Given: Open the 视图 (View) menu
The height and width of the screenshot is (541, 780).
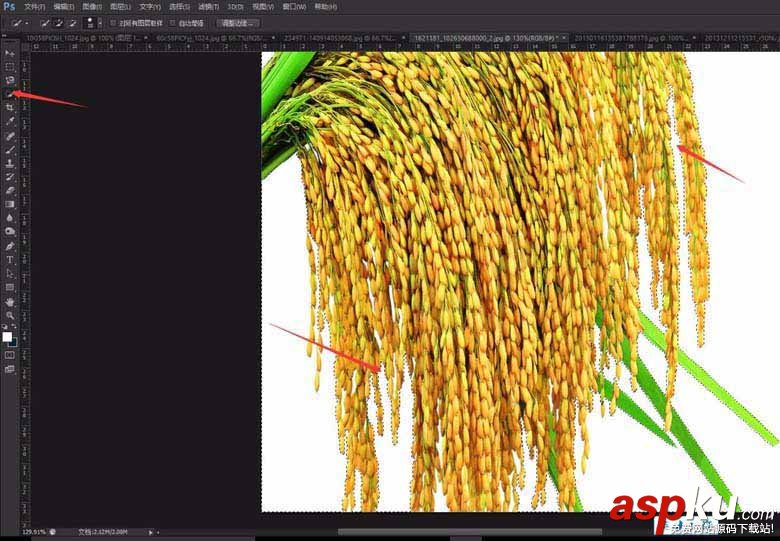Looking at the screenshot, I should [x=263, y=7].
